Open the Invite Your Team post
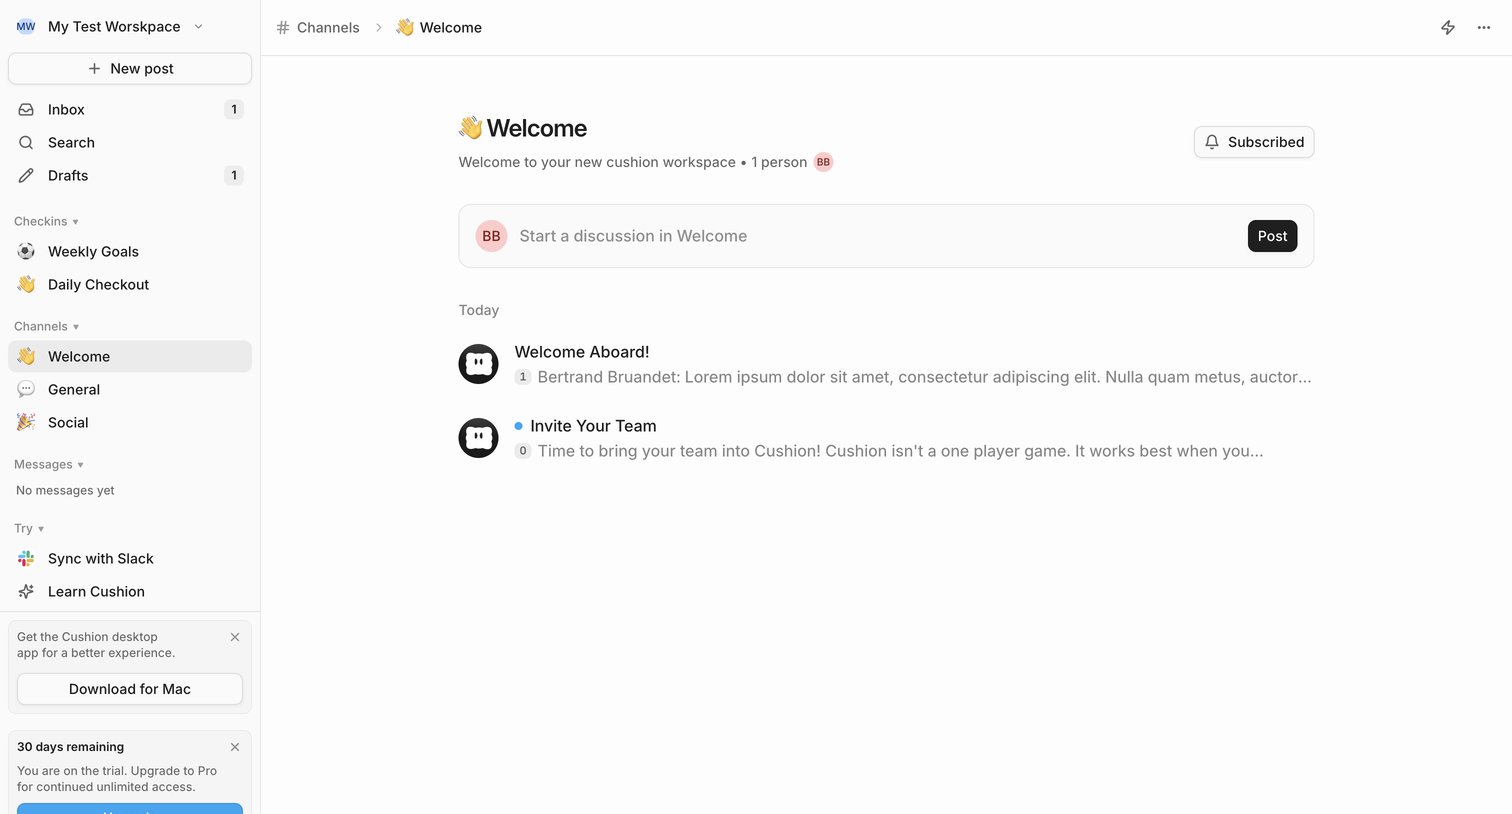 click(593, 426)
